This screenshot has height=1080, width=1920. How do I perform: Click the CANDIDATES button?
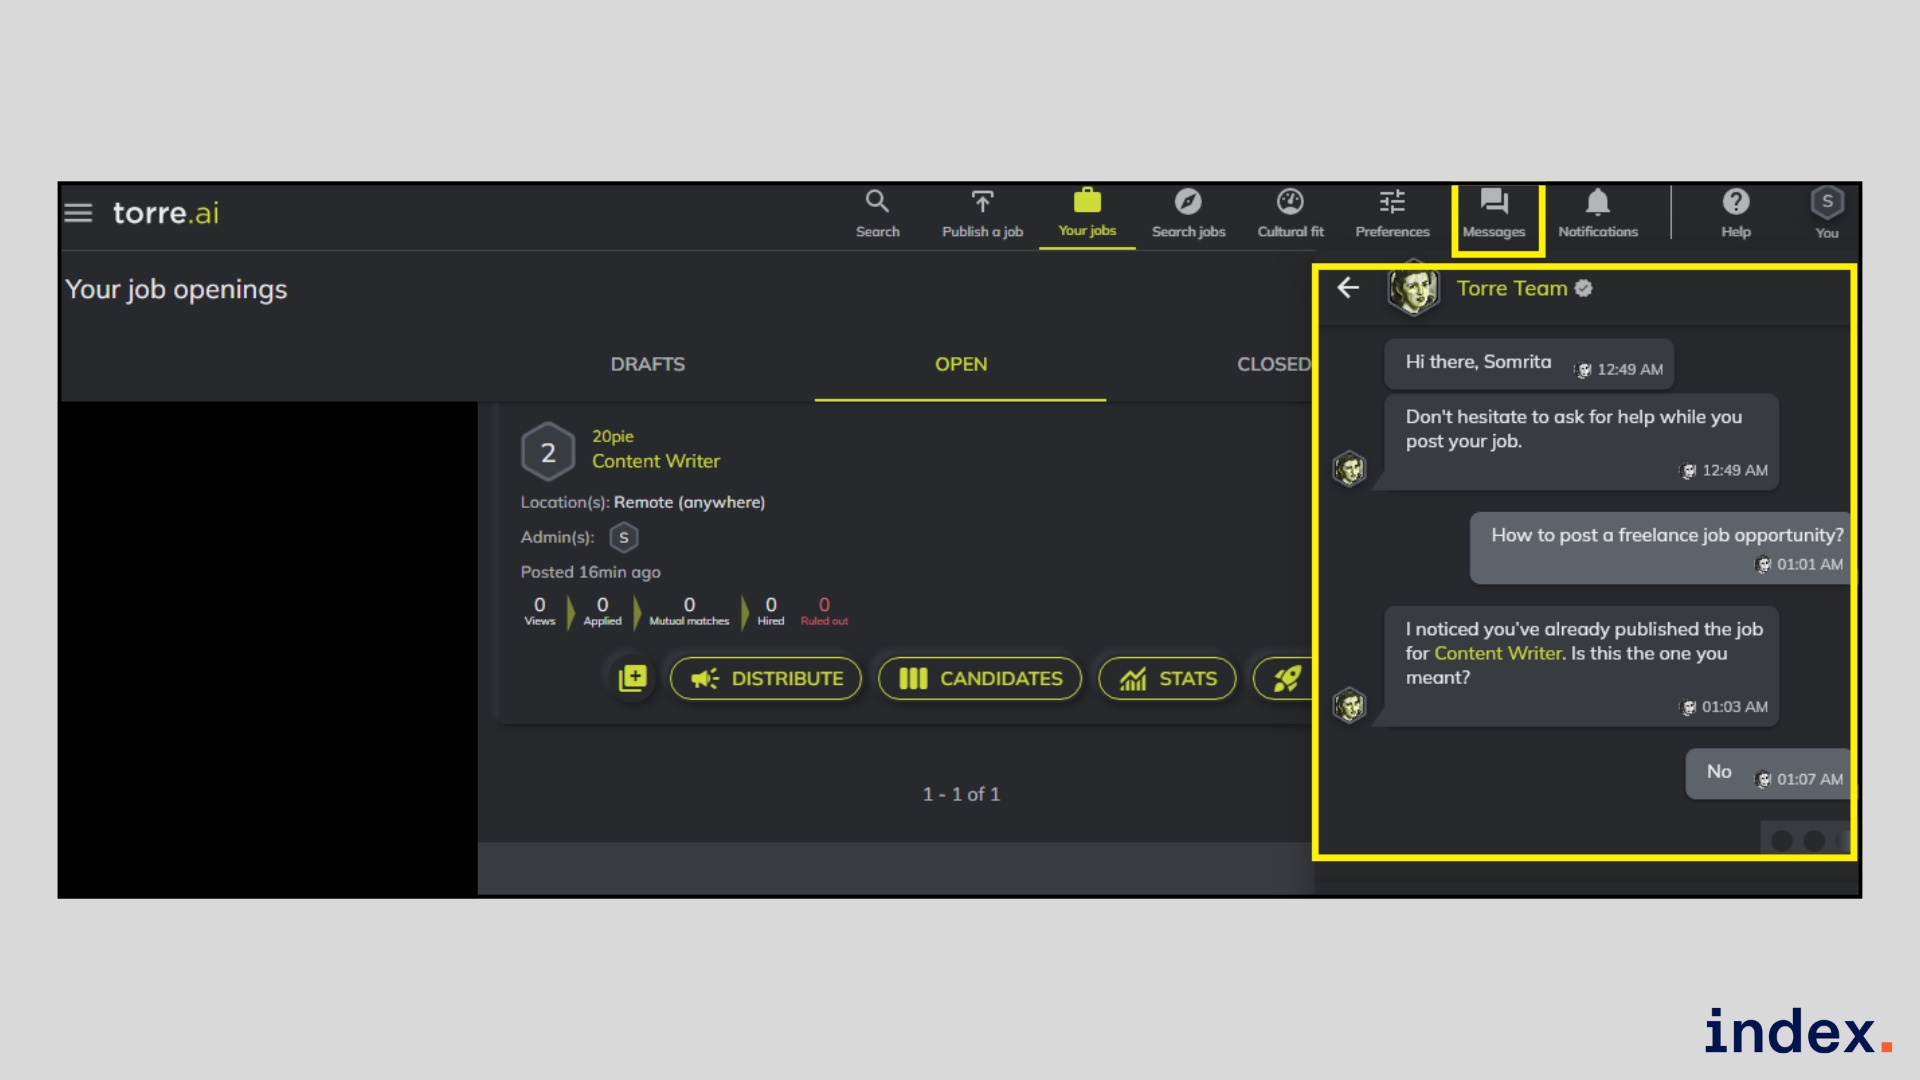click(x=980, y=678)
